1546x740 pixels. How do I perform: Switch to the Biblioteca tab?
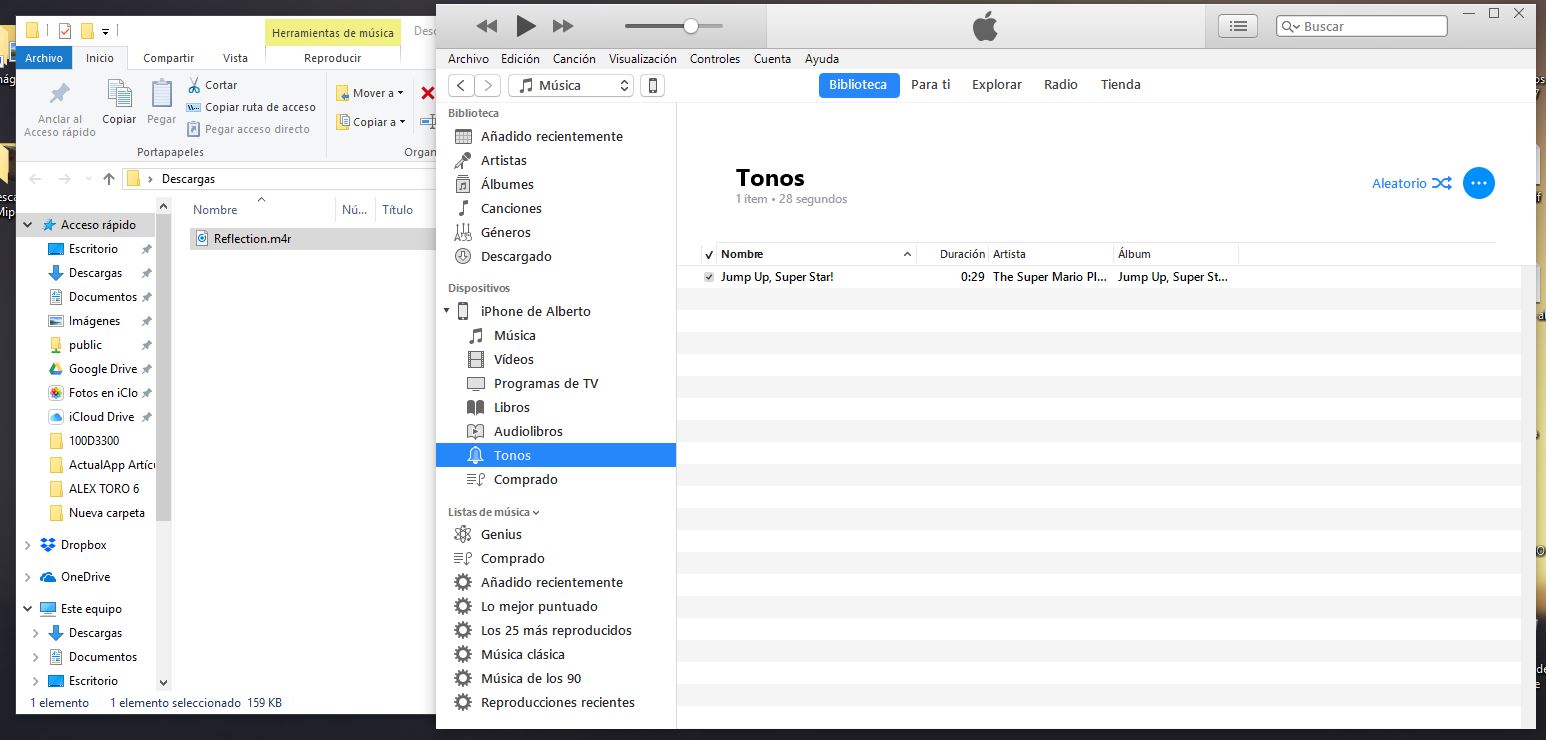pyautogui.click(x=858, y=85)
